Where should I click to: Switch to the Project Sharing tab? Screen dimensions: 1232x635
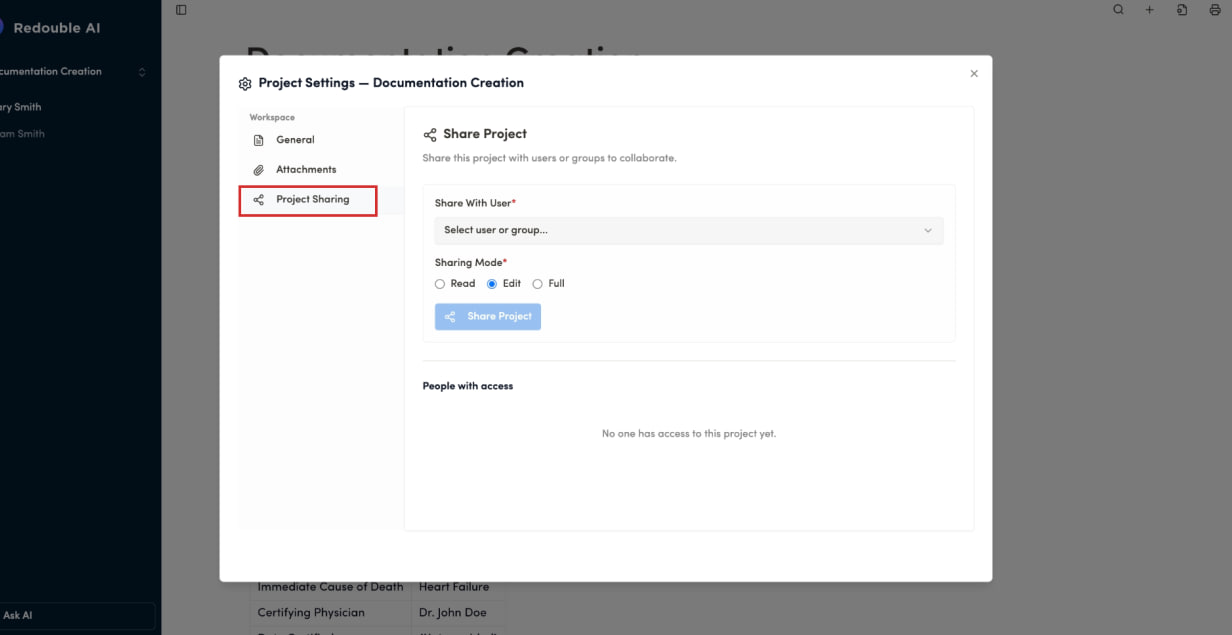312,200
